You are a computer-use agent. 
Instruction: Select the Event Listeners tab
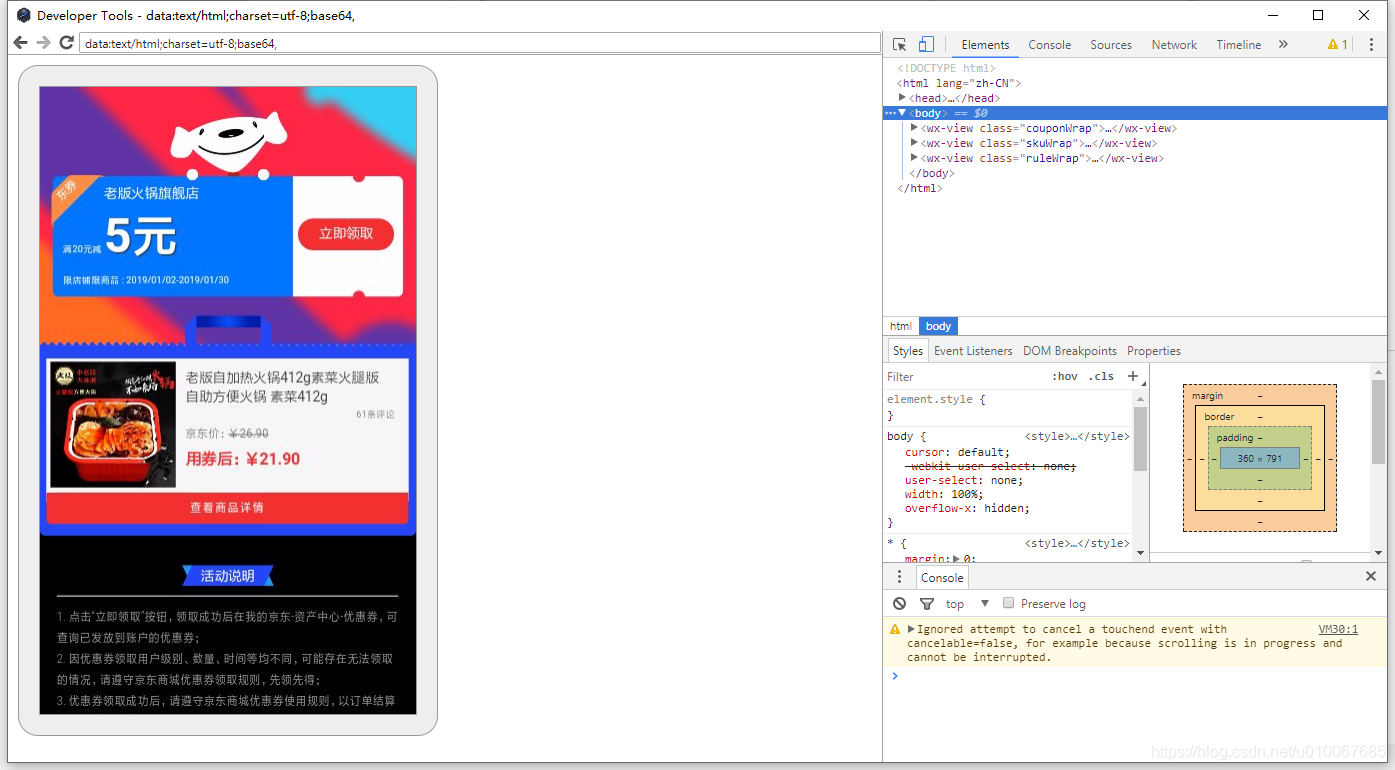pyautogui.click(x=973, y=351)
